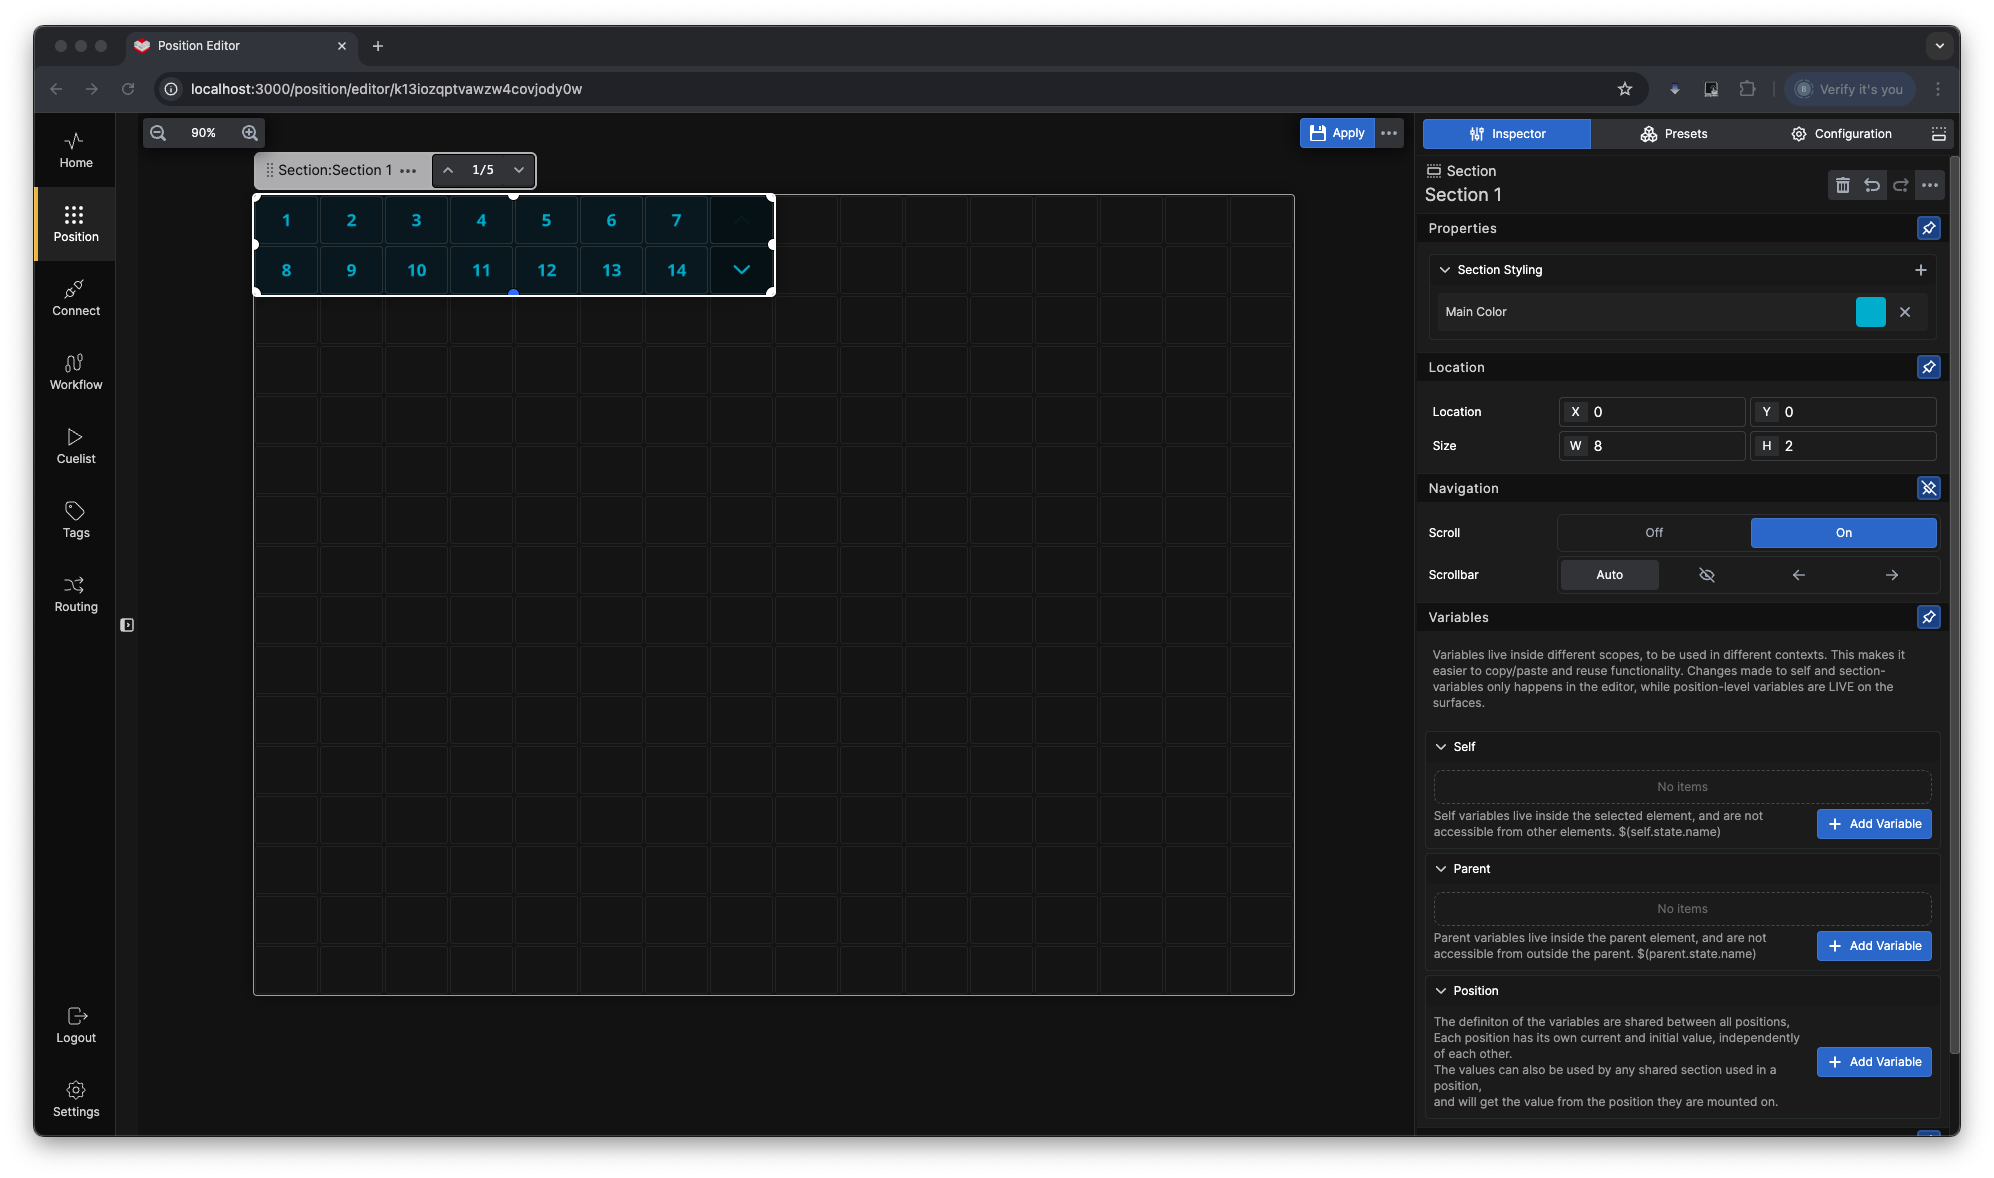Viewport: 1994px width, 1178px height.
Task: Open the Connect section
Action: [75, 298]
